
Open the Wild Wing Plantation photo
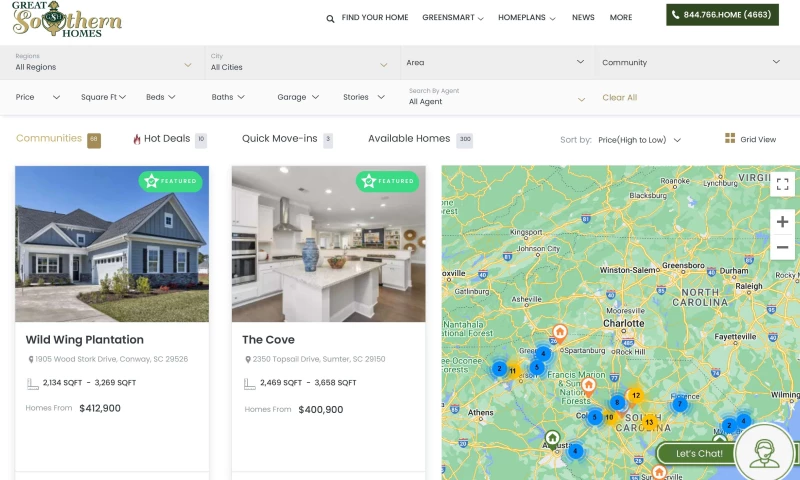(x=112, y=244)
